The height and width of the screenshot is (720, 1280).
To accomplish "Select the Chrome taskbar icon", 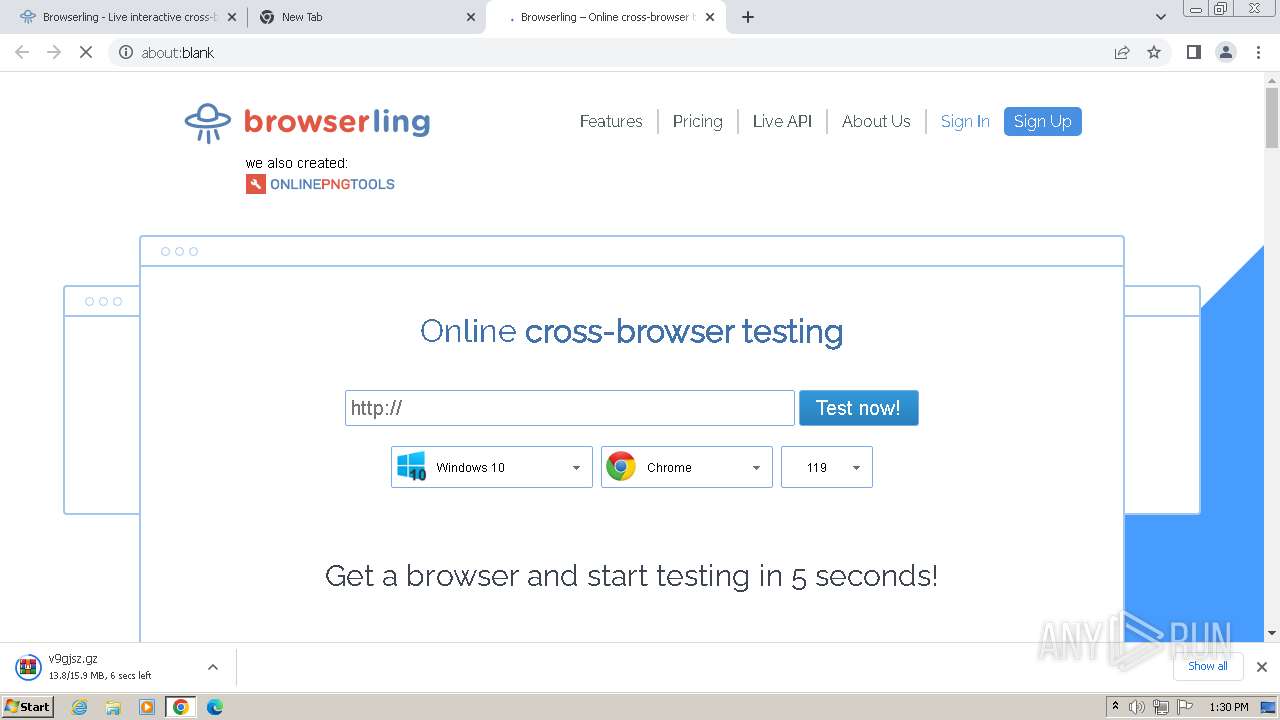I will click(181, 707).
